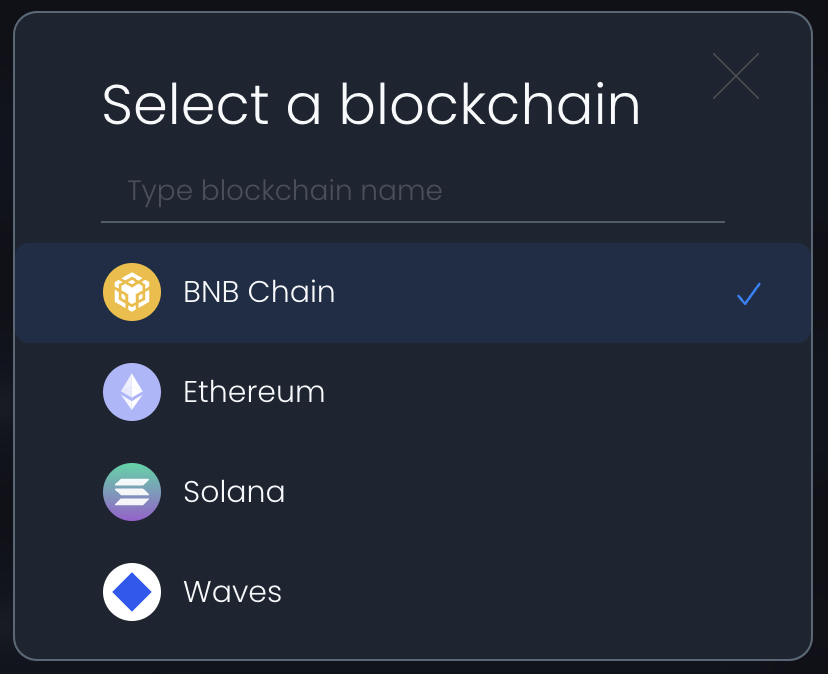Click the Ethereum diamond logo icon
Image resolution: width=828 pixels, height=674 pixels.
click(x=132, y=392)
